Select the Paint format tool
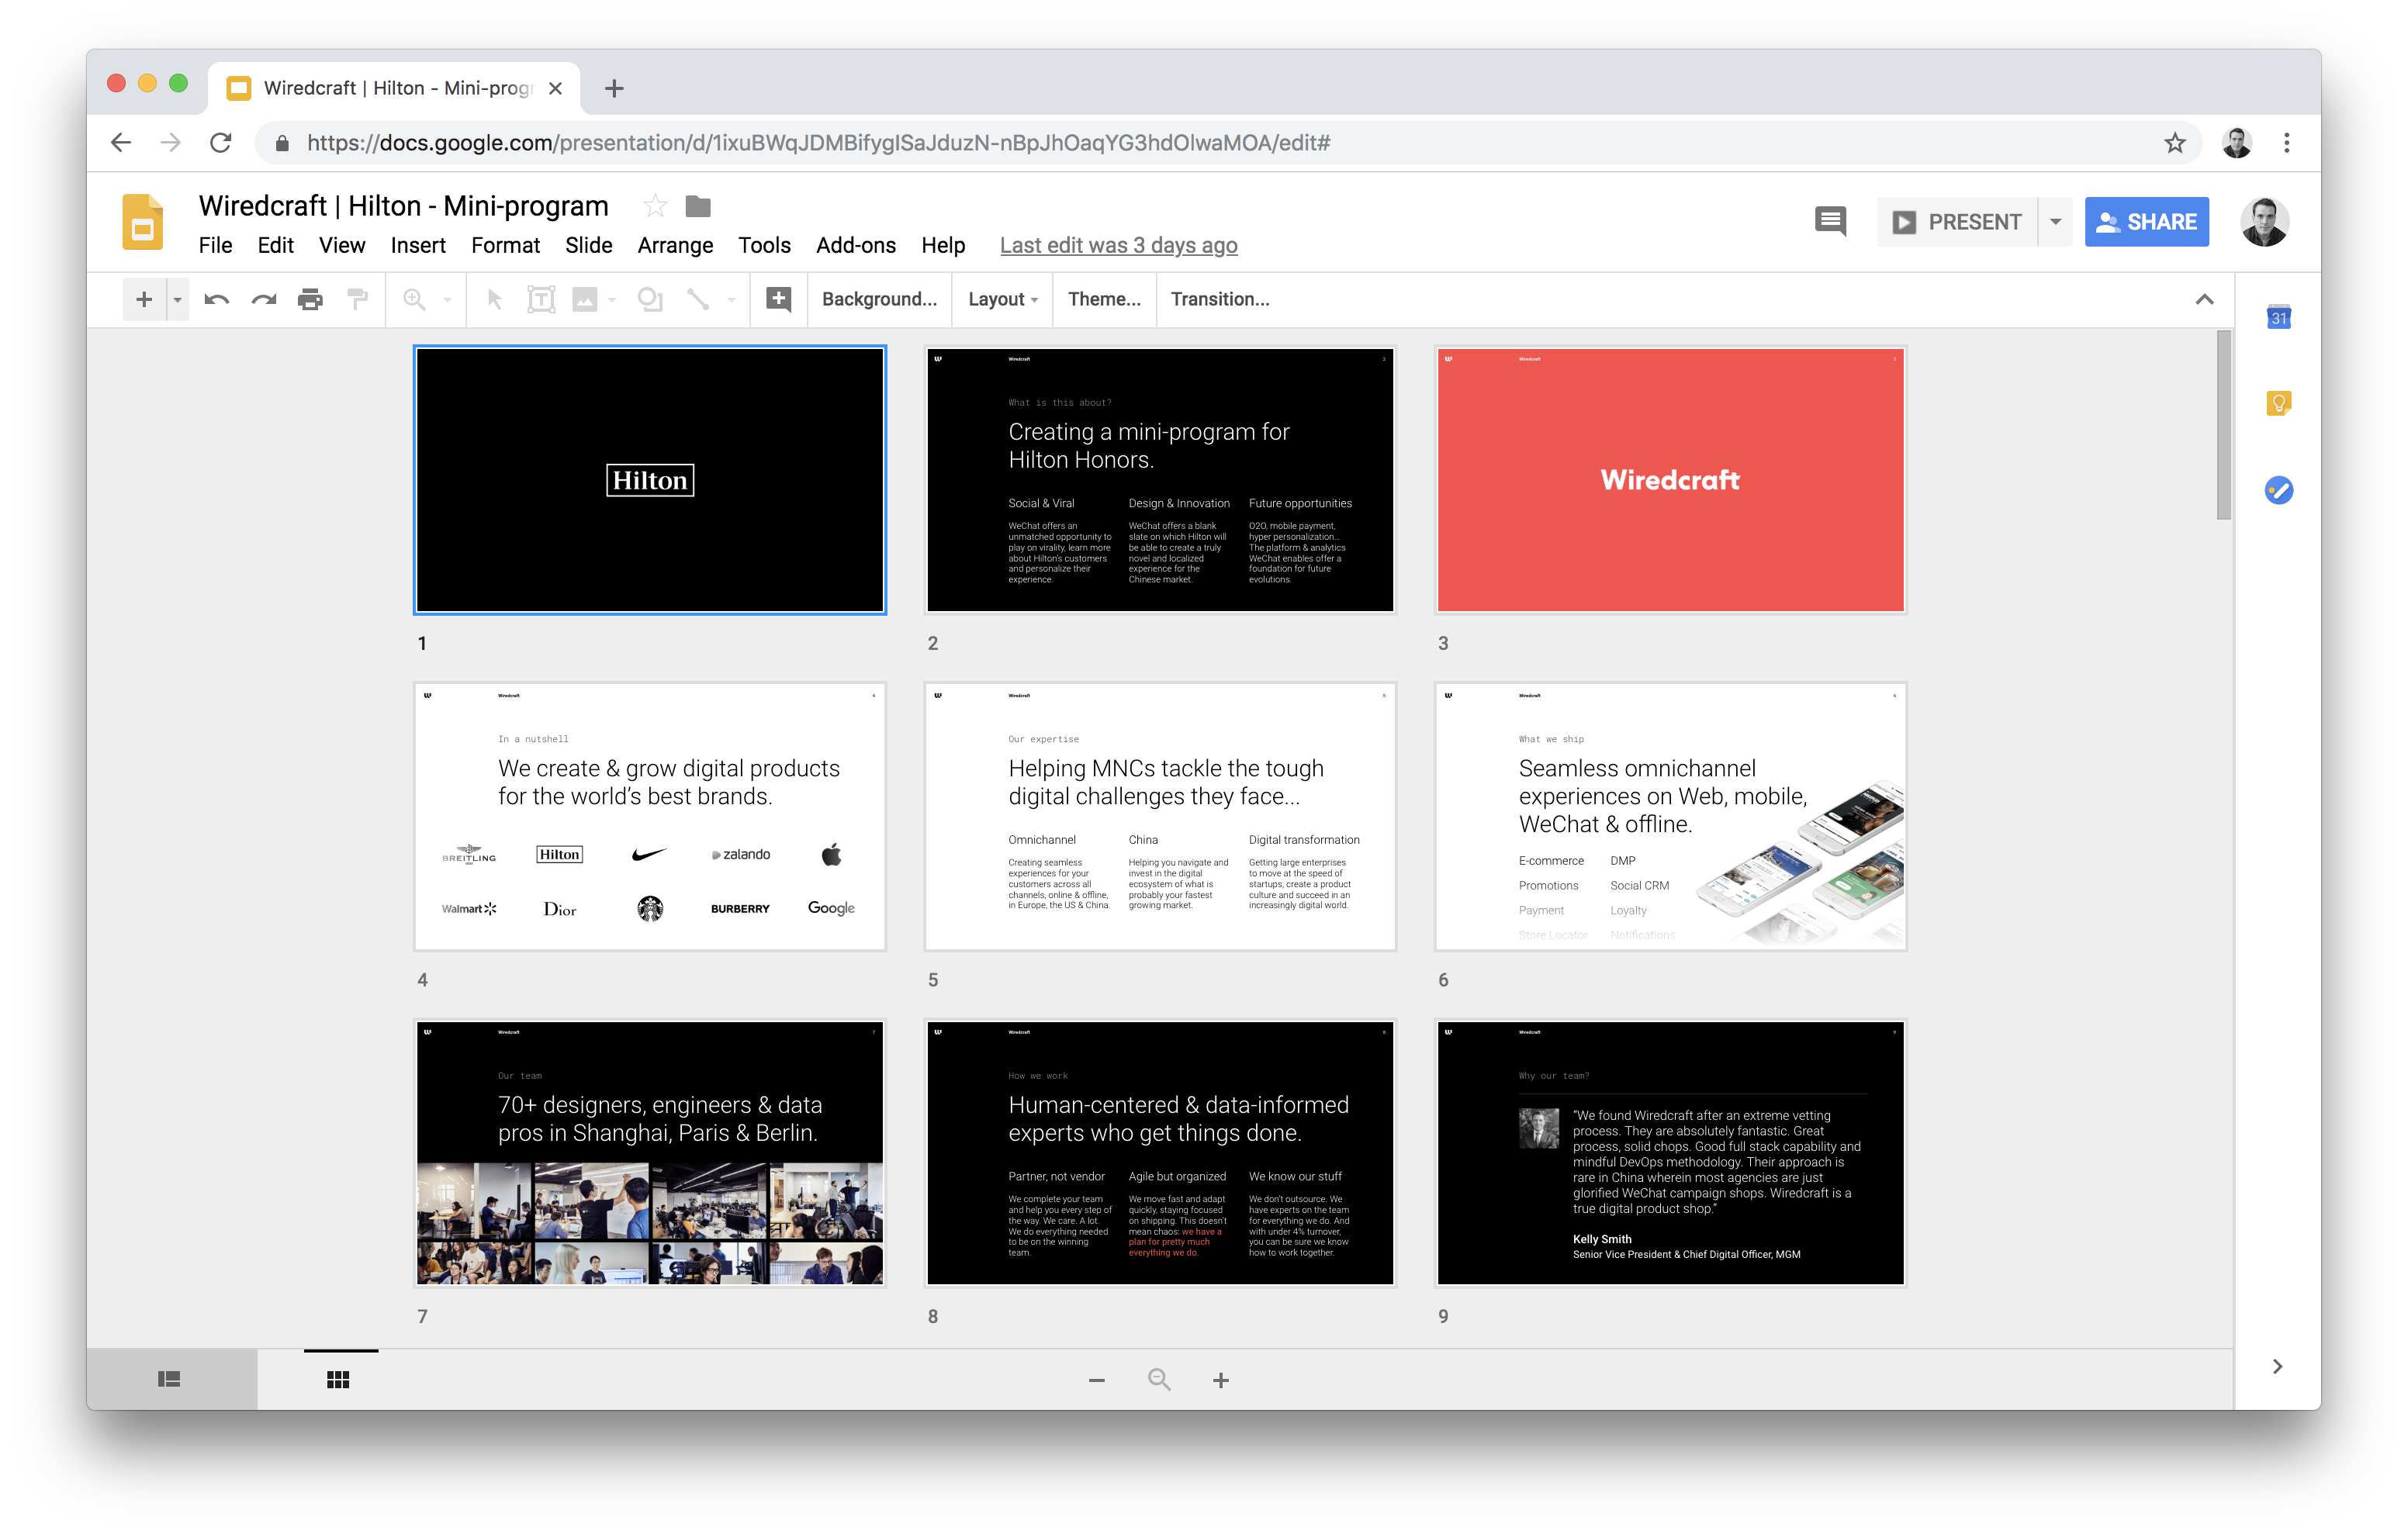 (x=357, y=299)
